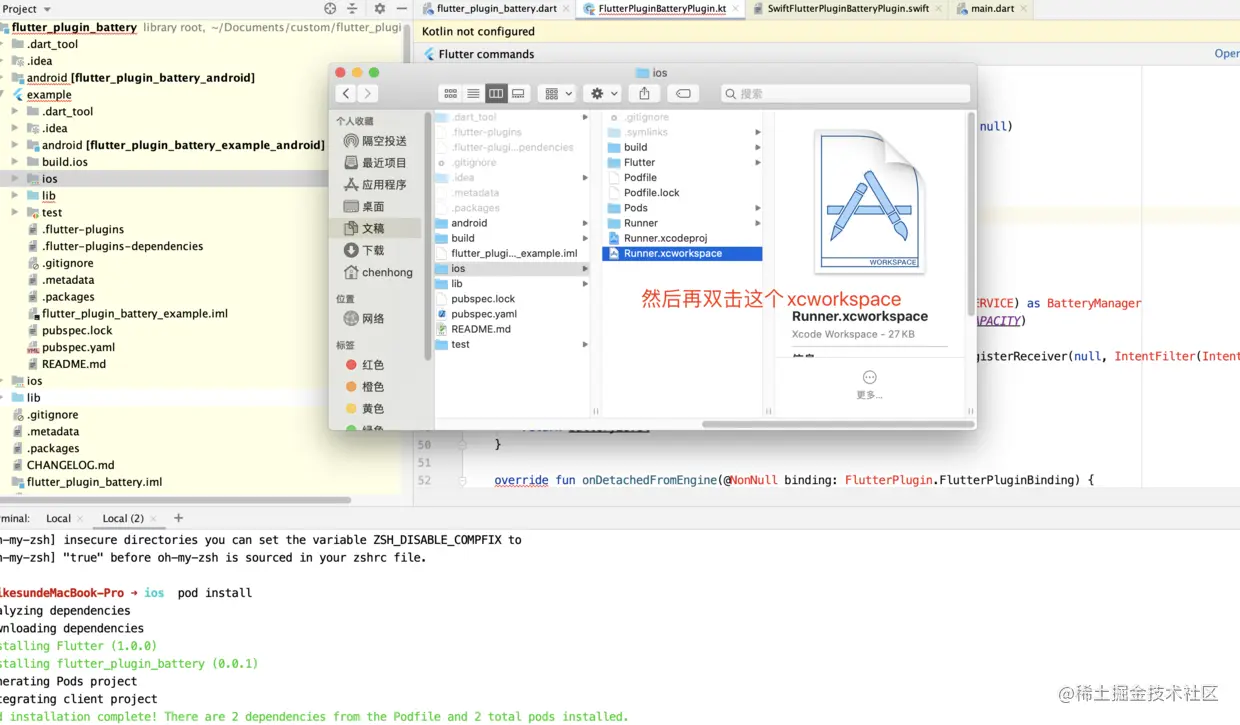
Task: Click fold marker beside onDetachedFromEngine line
Action: pyautogui.click(x=462, y=481)
